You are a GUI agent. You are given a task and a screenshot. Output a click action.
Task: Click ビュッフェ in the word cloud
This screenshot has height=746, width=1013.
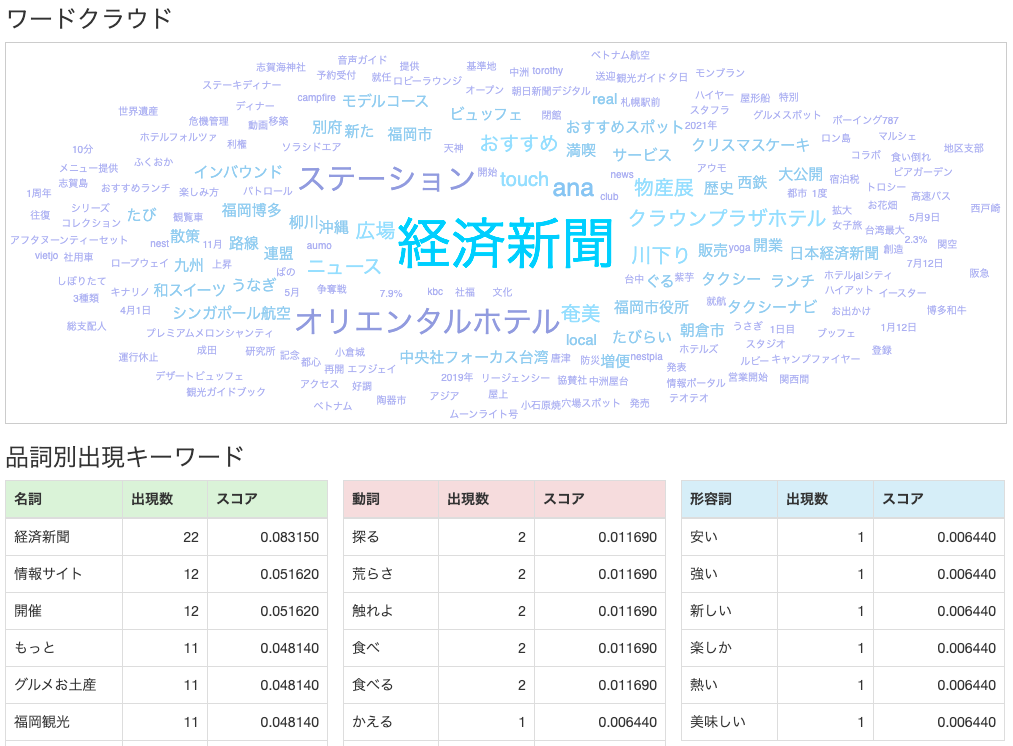[x=485, y=114]
